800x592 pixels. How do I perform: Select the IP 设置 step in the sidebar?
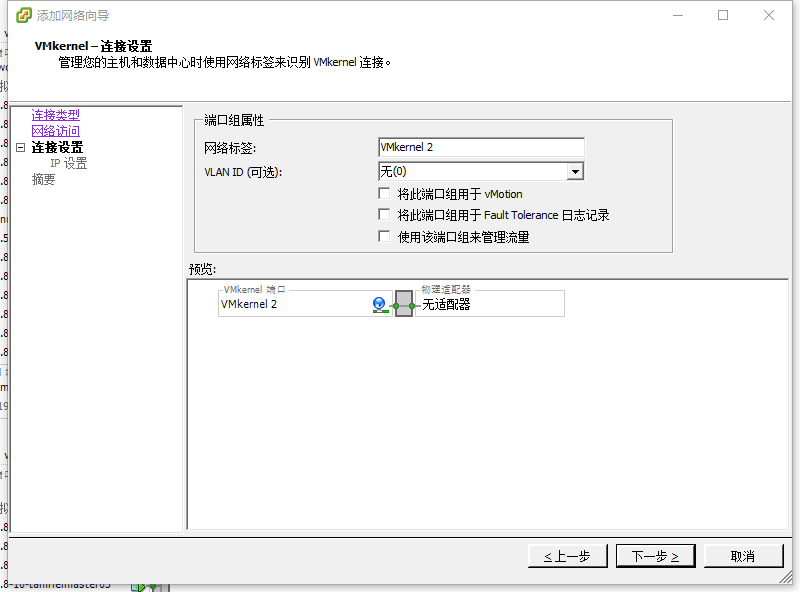point(69,163)
